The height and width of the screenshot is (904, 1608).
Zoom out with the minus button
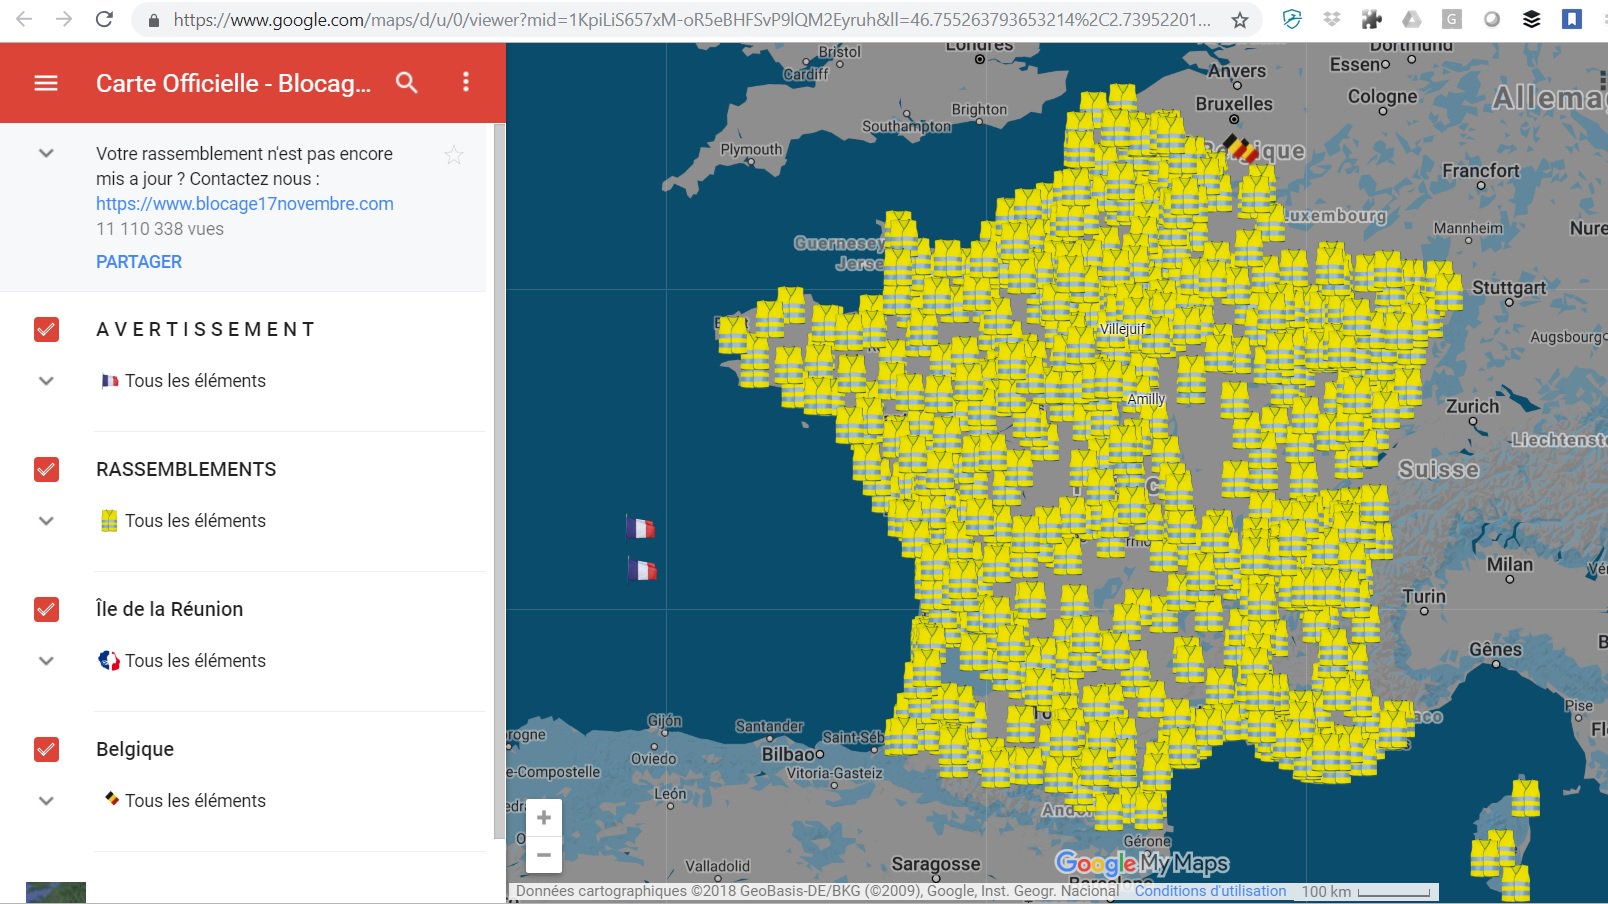[x=544, y=855]
